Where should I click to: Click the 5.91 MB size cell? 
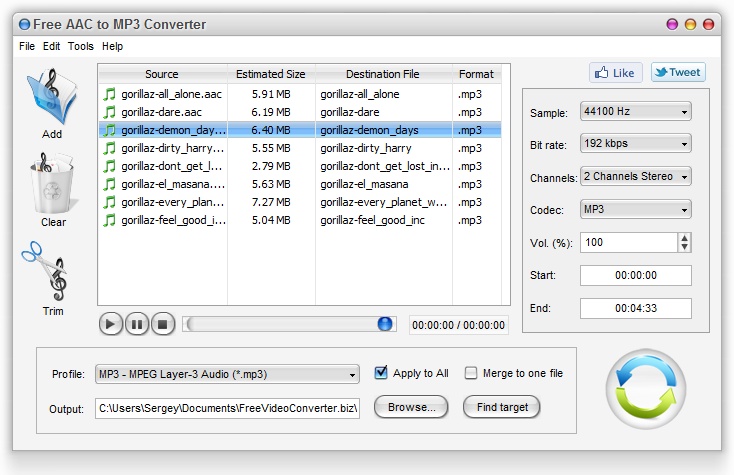(271, 94)
